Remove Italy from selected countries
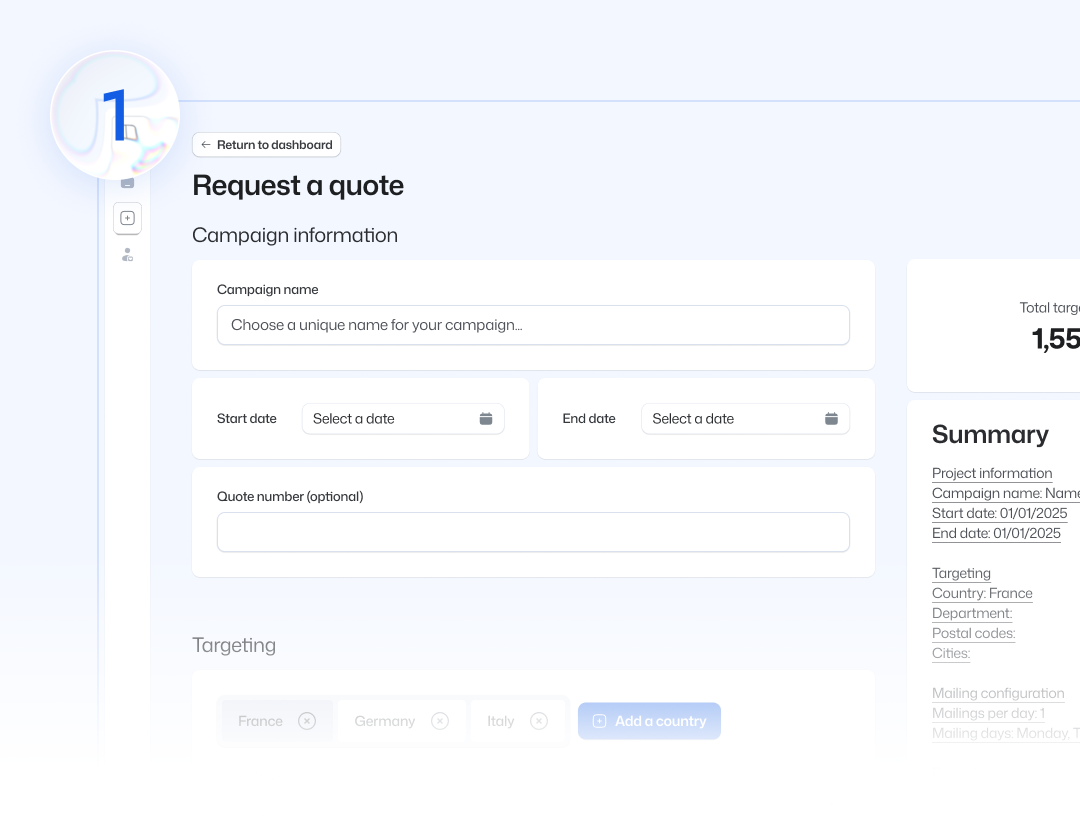The height and width of the screenshot is (840, 1080). tap(539, 720)
